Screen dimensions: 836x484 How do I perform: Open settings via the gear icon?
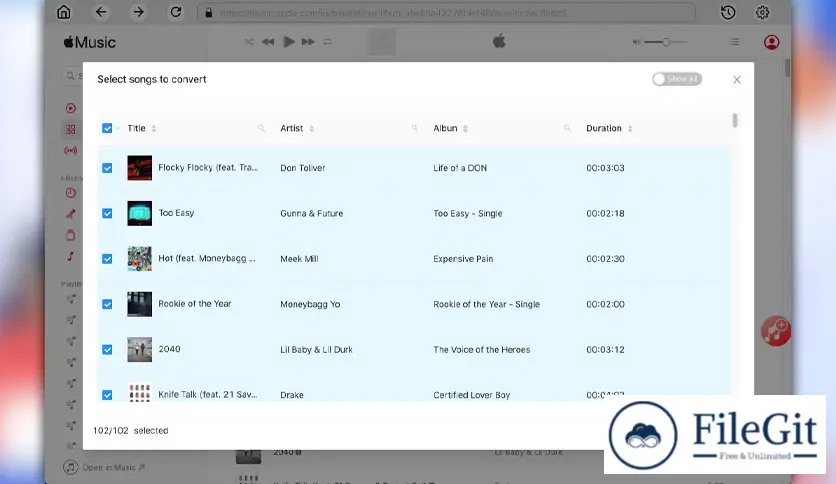tap(762, 12)
